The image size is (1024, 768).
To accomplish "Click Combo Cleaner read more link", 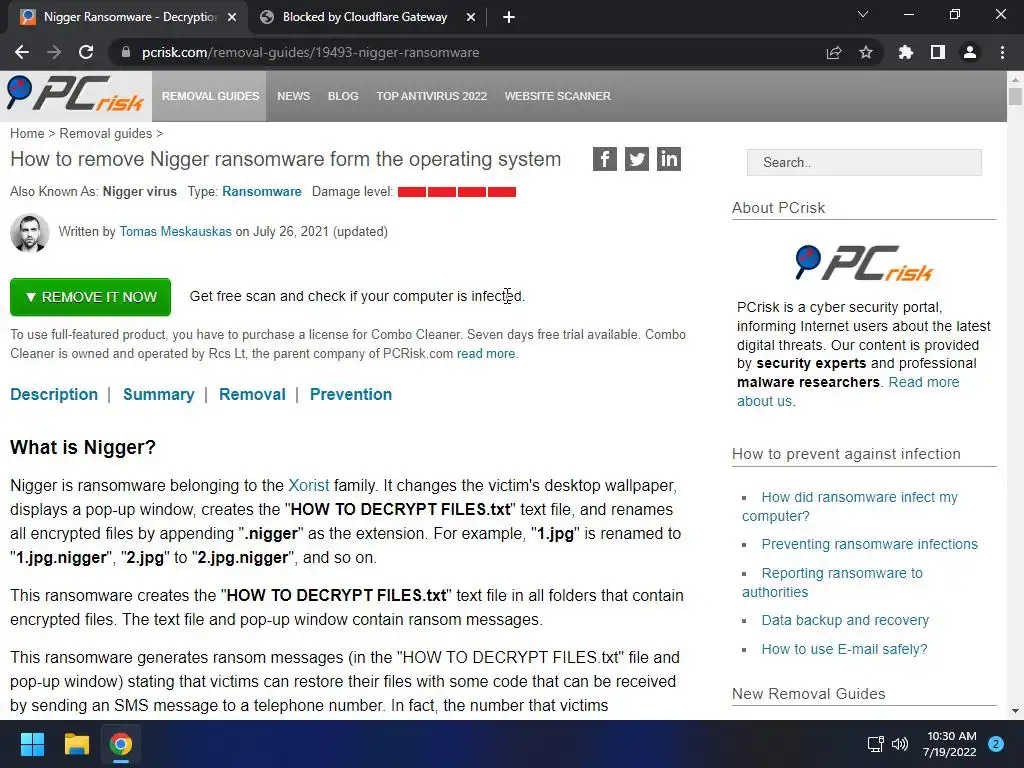I will pyautogui.click(x=486, y=353).
